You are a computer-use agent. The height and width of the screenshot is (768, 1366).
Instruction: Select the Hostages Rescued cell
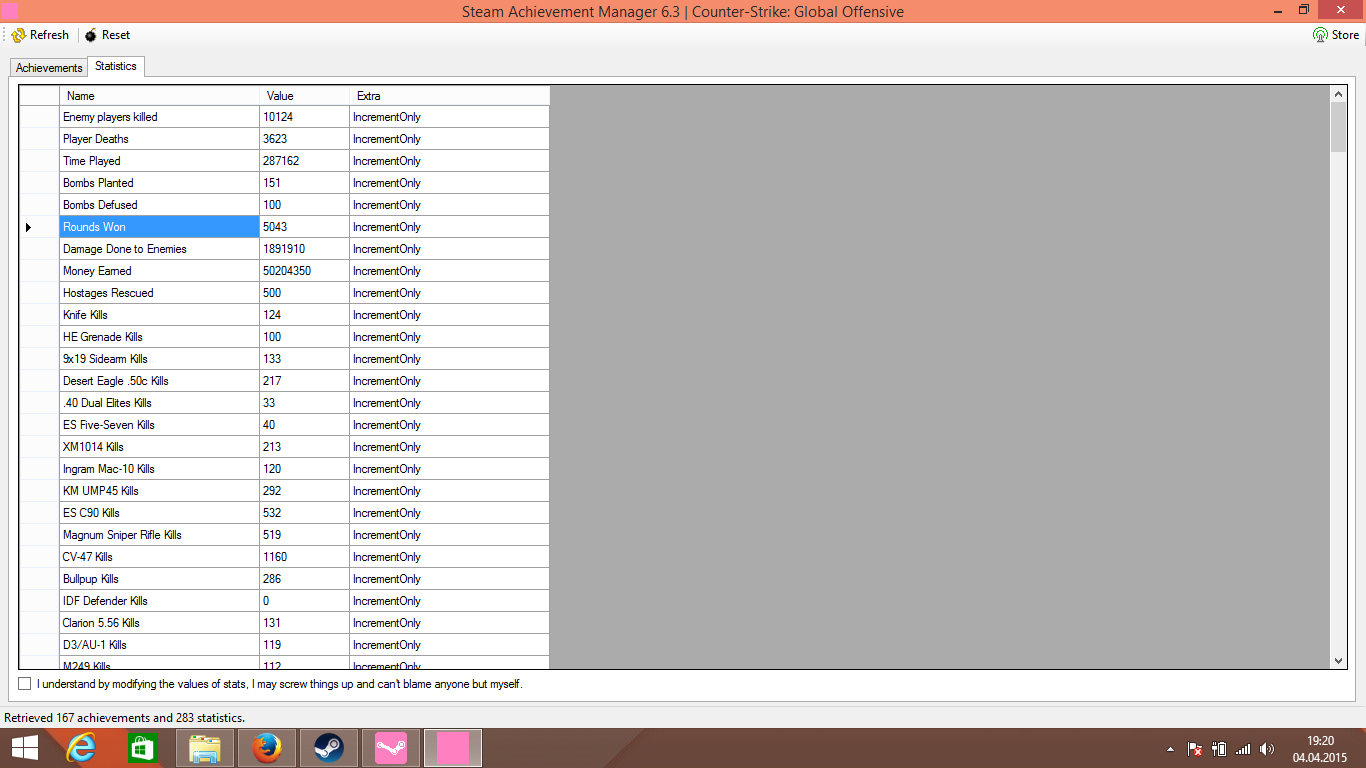[160, 293]
